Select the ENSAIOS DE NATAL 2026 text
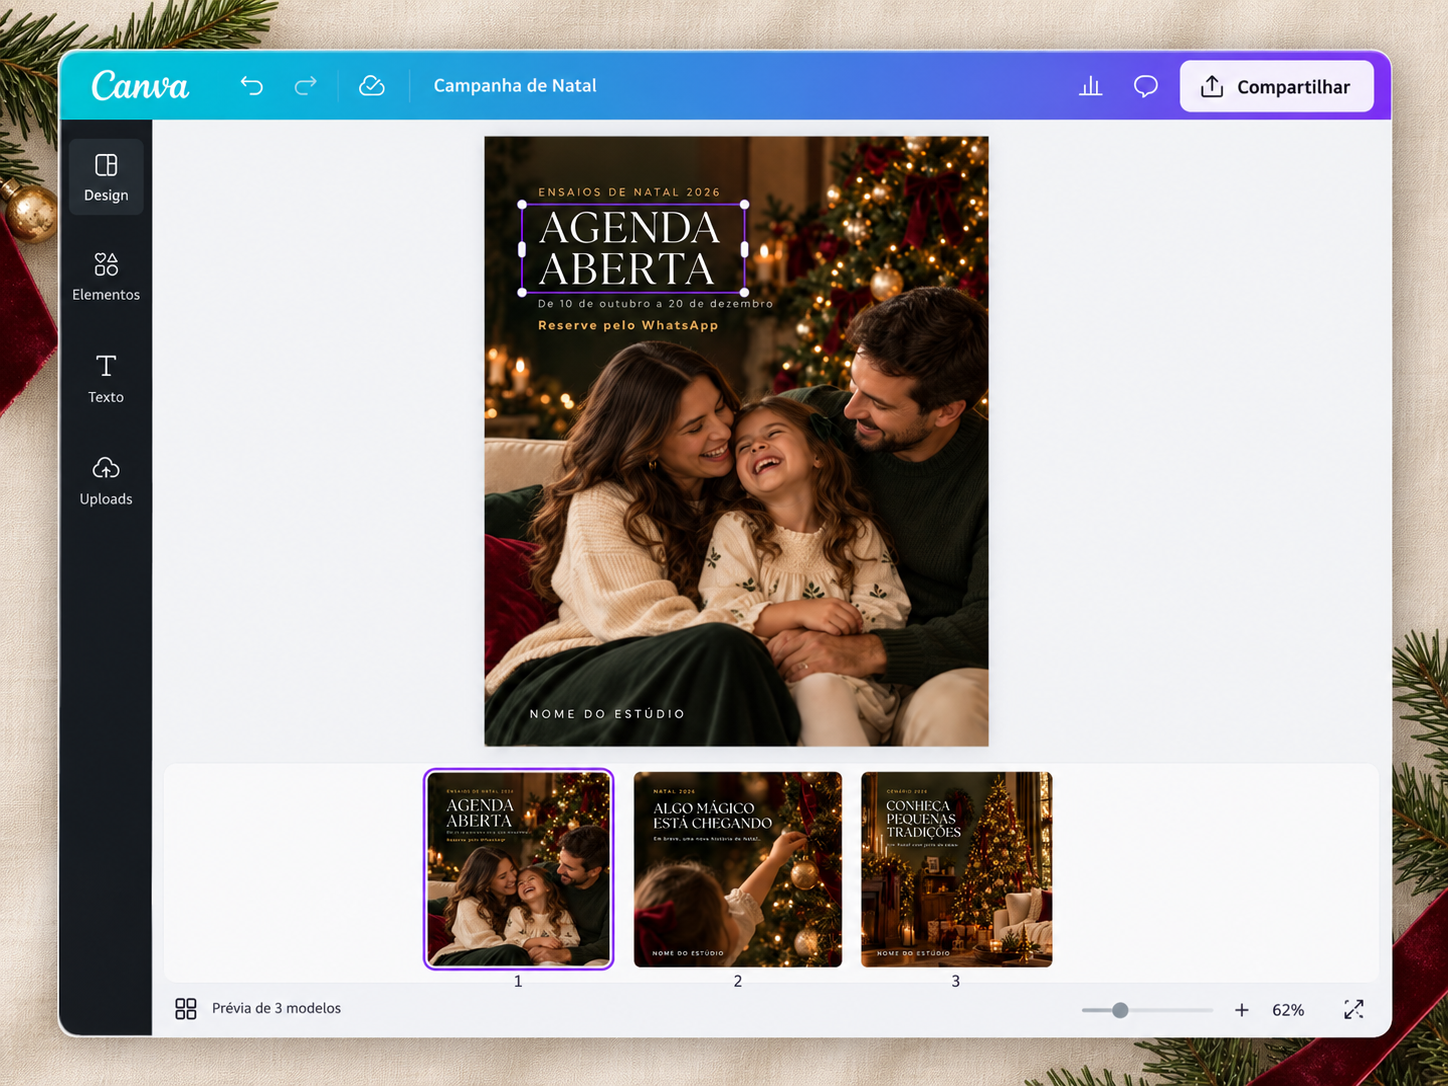This screenshot has height=1086, width=1448. click(629, 192)
